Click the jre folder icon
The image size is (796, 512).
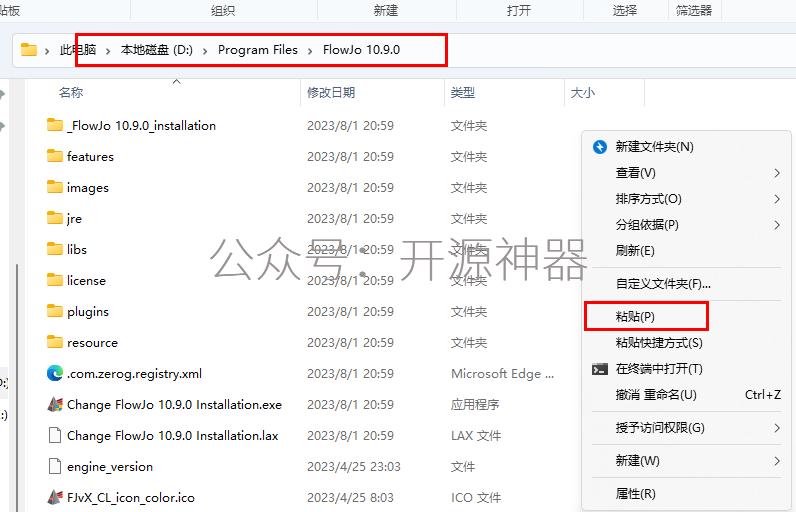point(55,218)
